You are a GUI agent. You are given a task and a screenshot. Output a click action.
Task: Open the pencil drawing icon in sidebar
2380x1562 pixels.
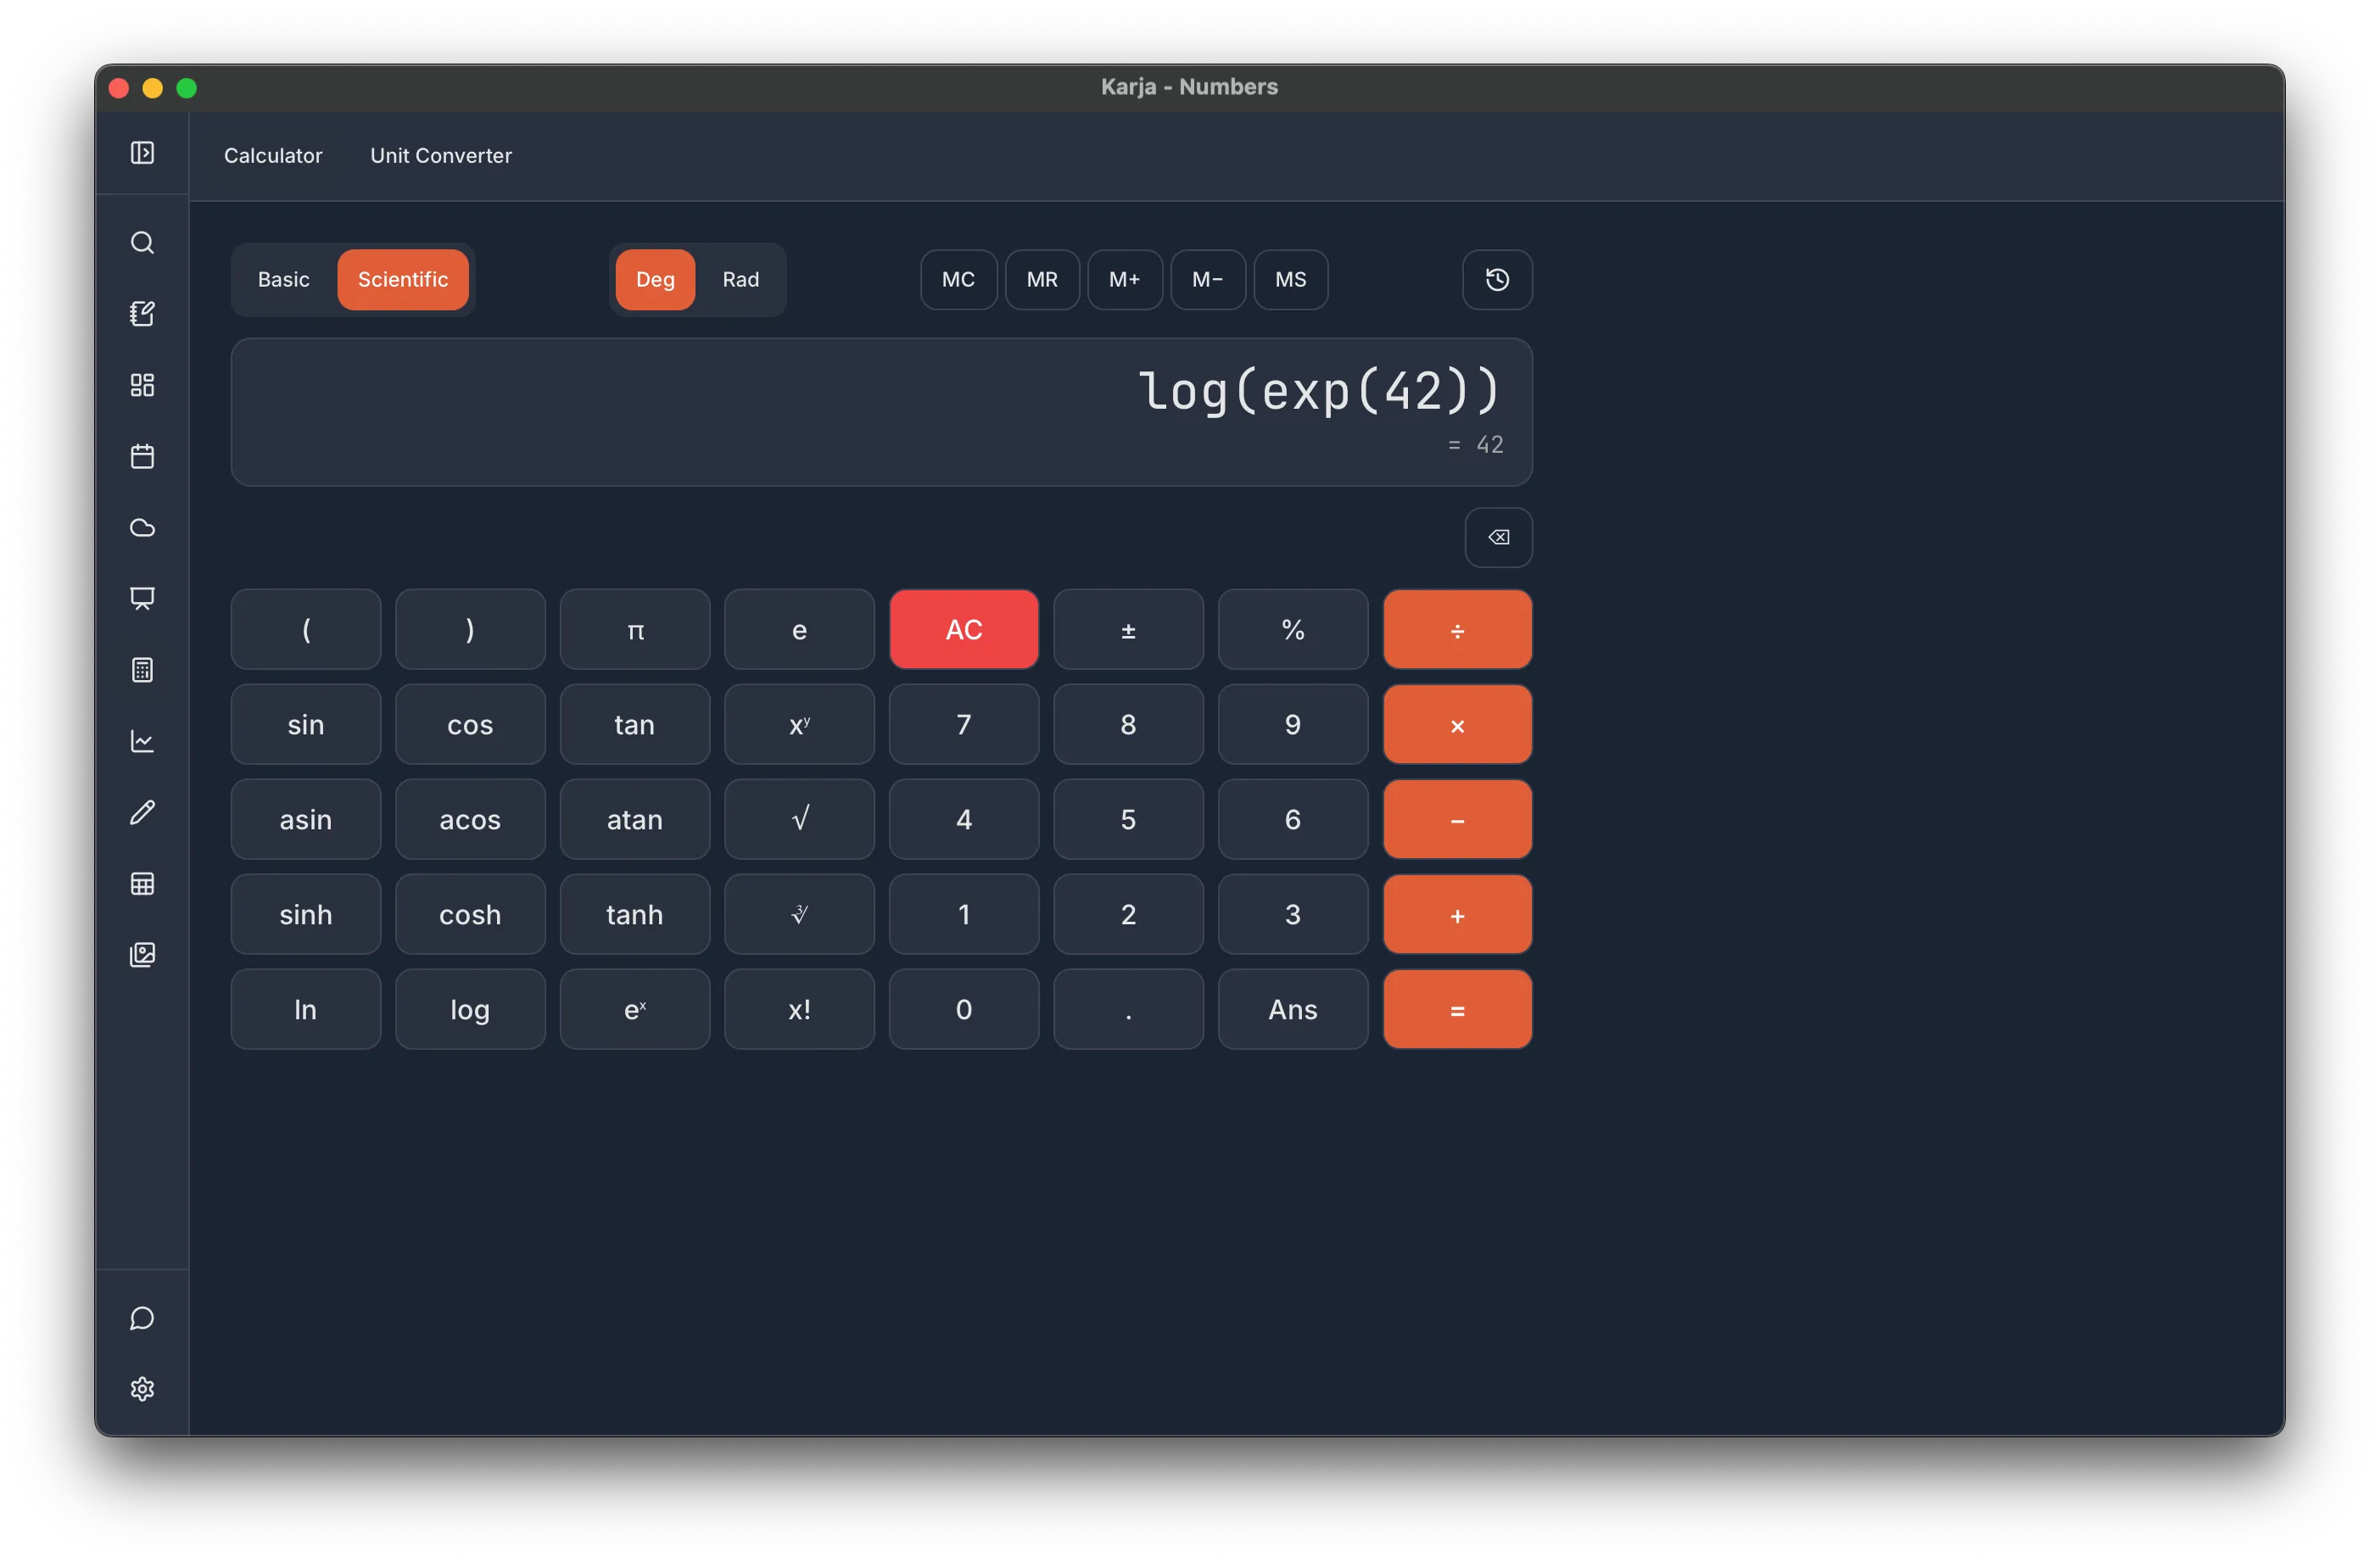142,812
